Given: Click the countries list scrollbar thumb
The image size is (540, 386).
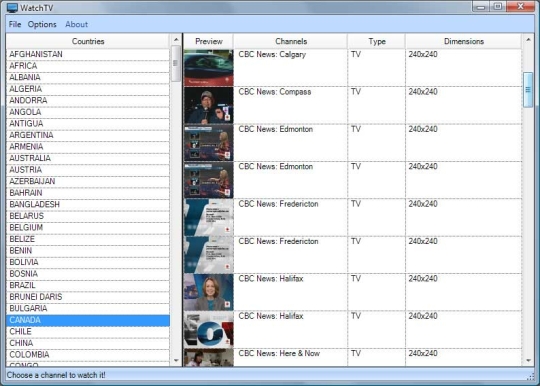Looking at the screenshot, I should point(176,63).
